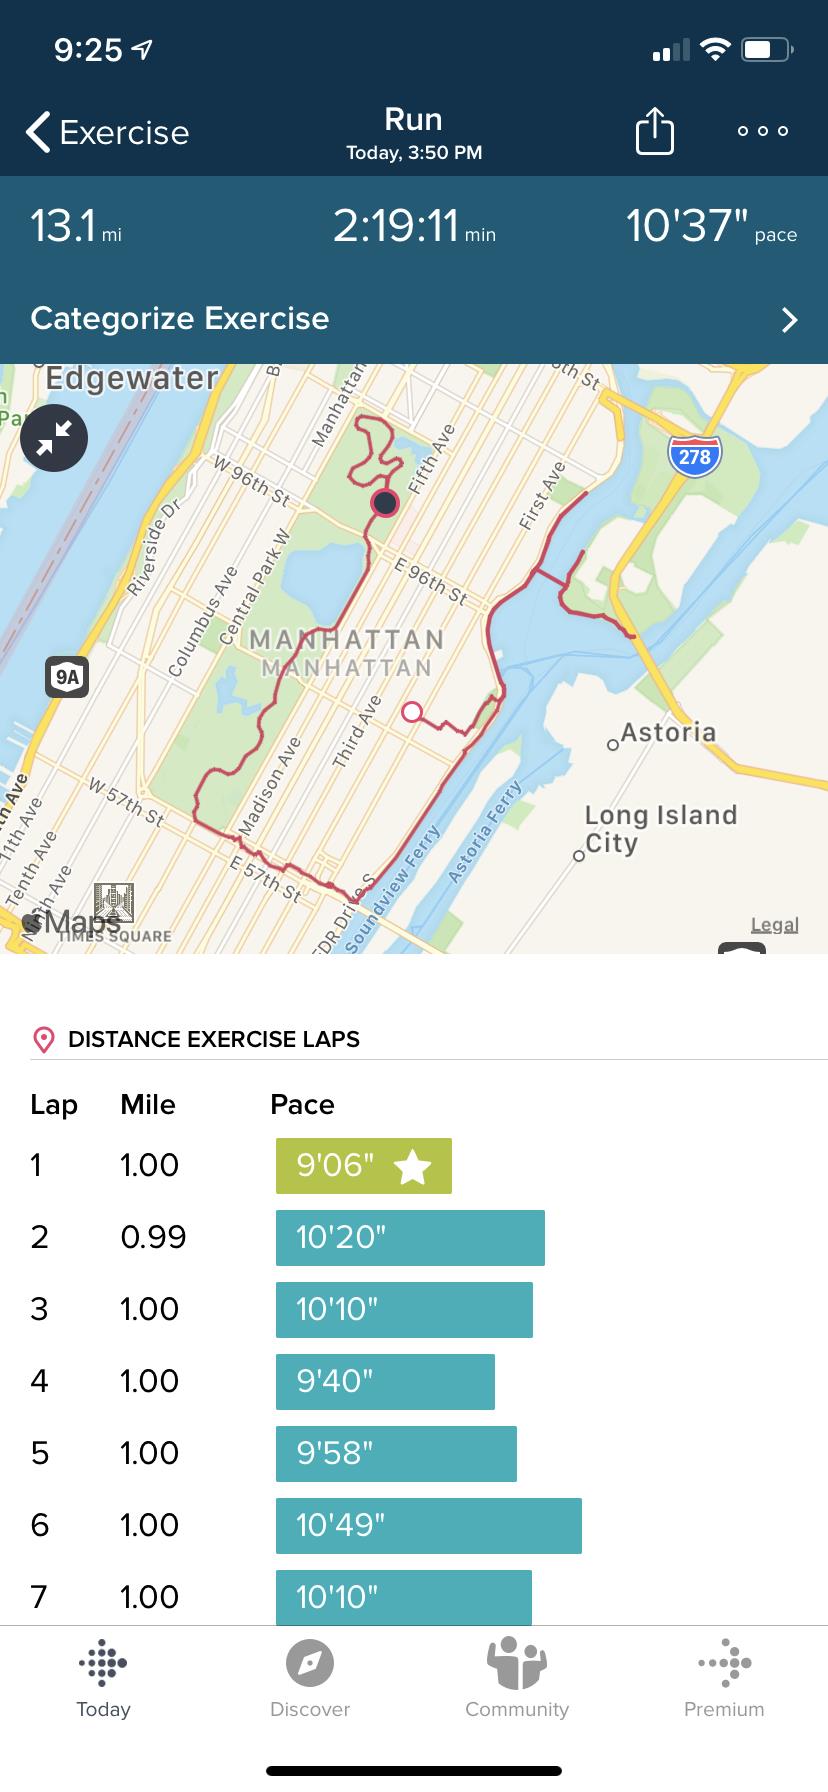Screen dimensions: 828x1792
Task: Expand the Categorize Exercise chevron
Action: coord(789,319)
